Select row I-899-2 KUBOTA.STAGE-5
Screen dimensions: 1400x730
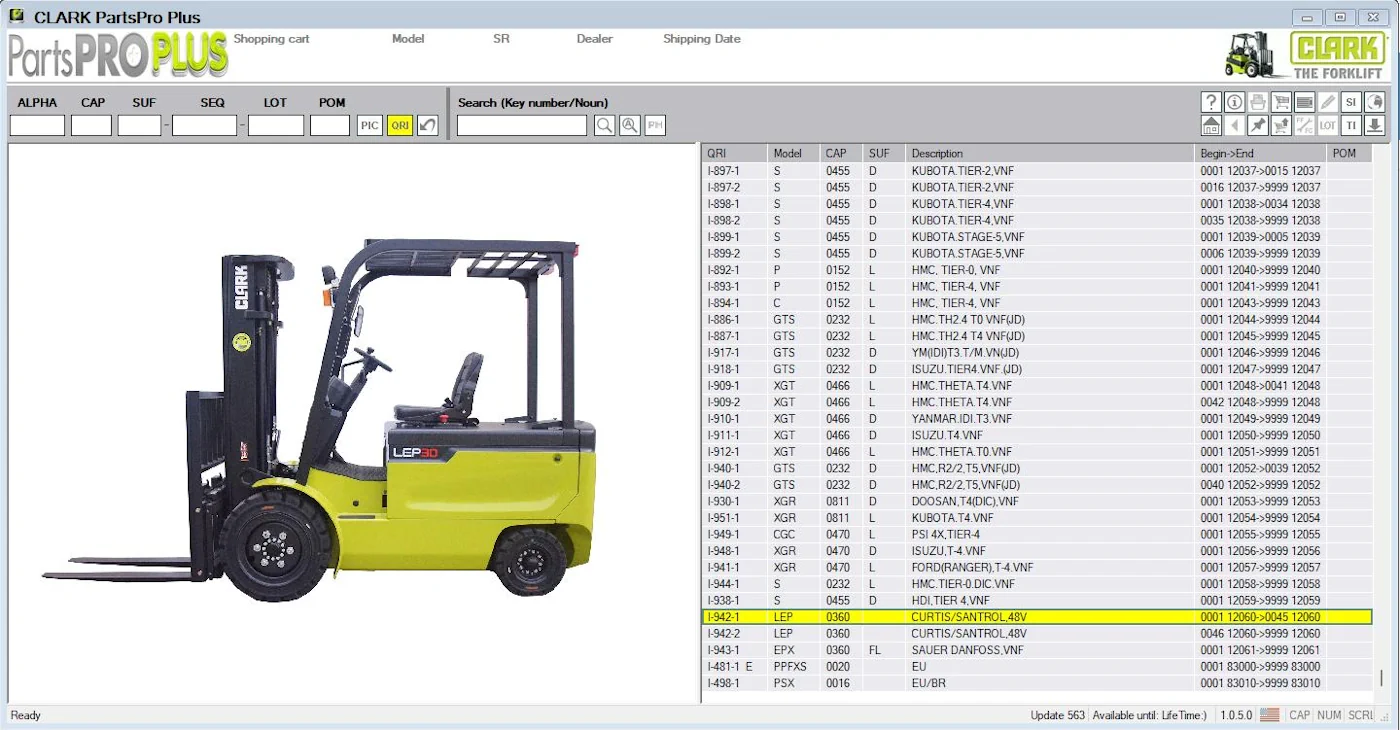1037,253
